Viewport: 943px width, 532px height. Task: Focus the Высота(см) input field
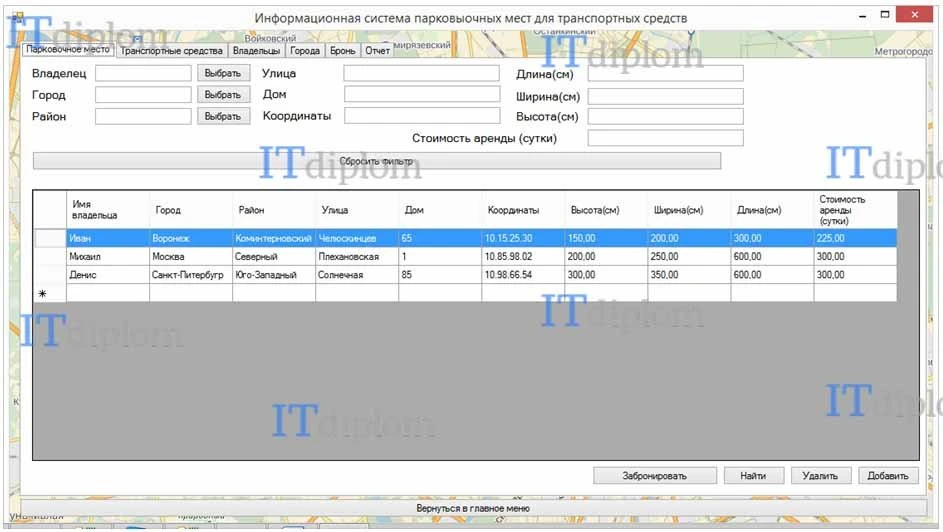pyautogui.click(x=665, y=117)
